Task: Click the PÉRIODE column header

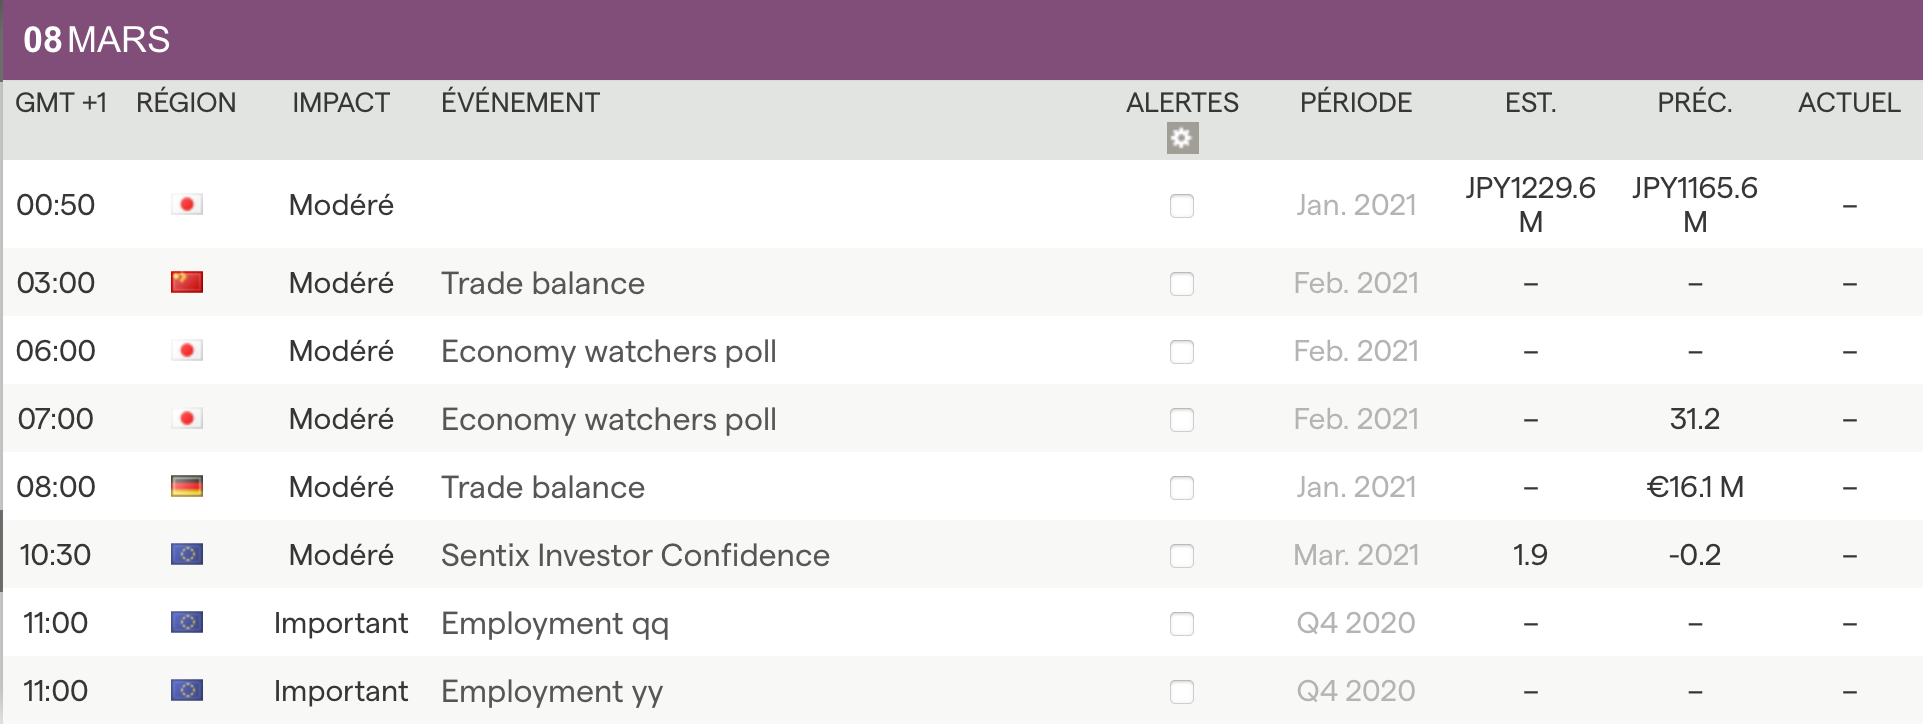Action: pyautogui.click(x=1355, y=103)
